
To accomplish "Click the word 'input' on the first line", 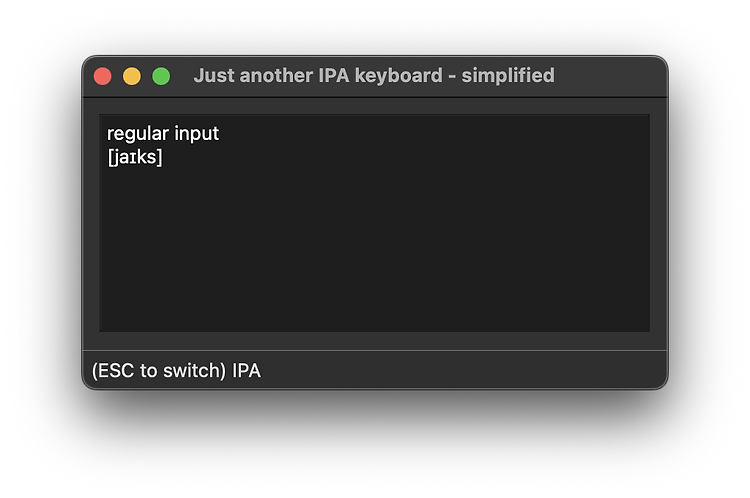I will tap(197, 133).
